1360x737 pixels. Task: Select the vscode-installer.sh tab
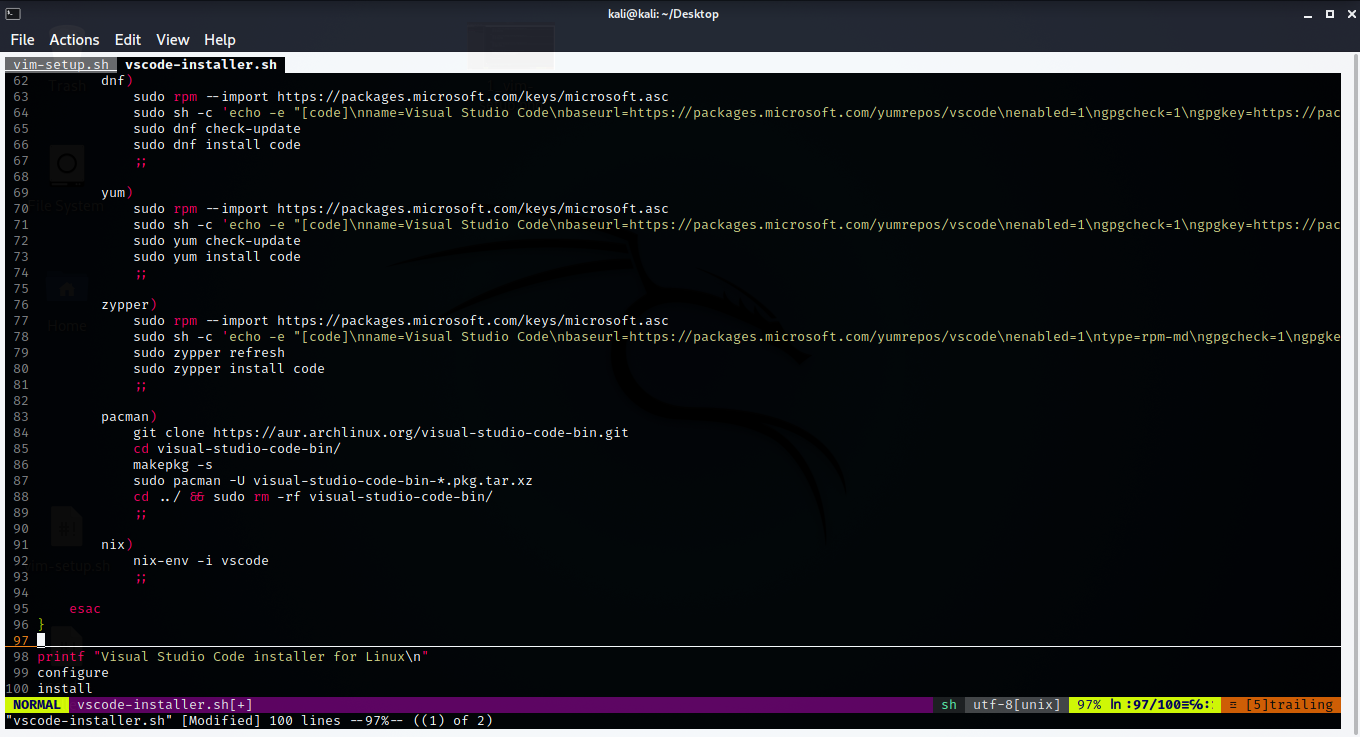click(x=201, y=65)
